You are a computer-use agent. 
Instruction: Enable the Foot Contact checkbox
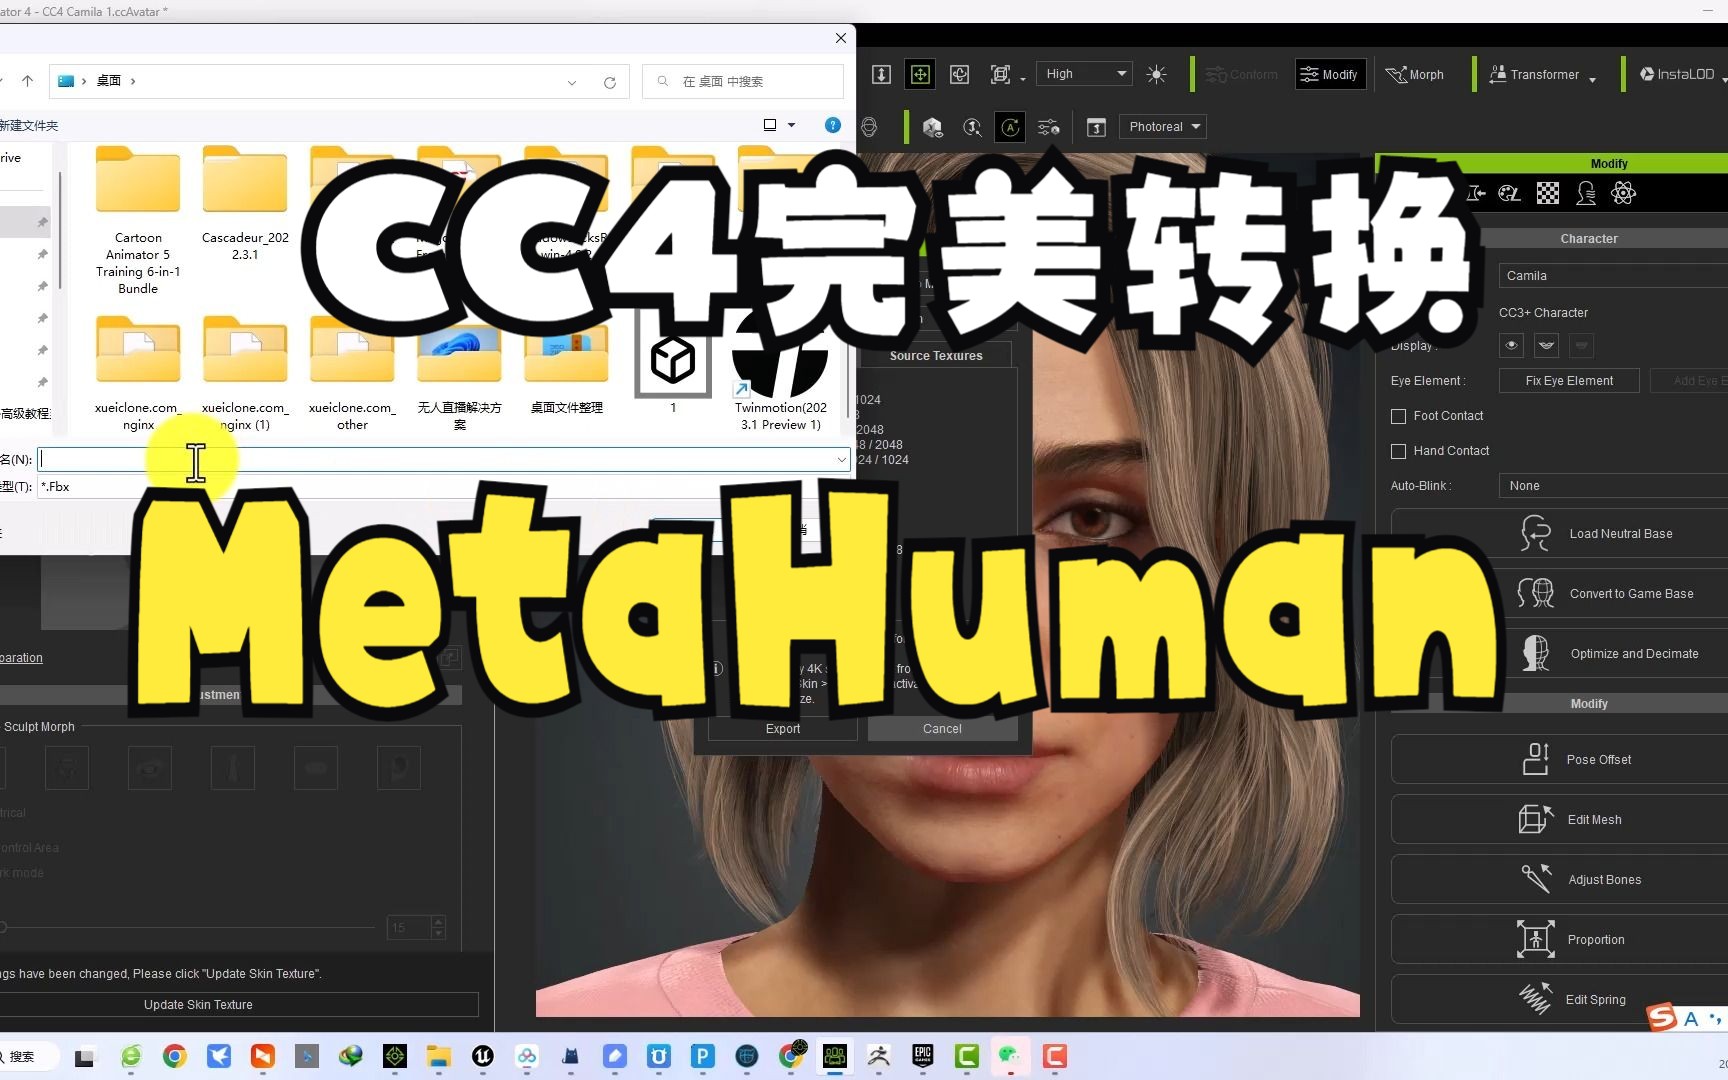click(x=1398, y=416)
